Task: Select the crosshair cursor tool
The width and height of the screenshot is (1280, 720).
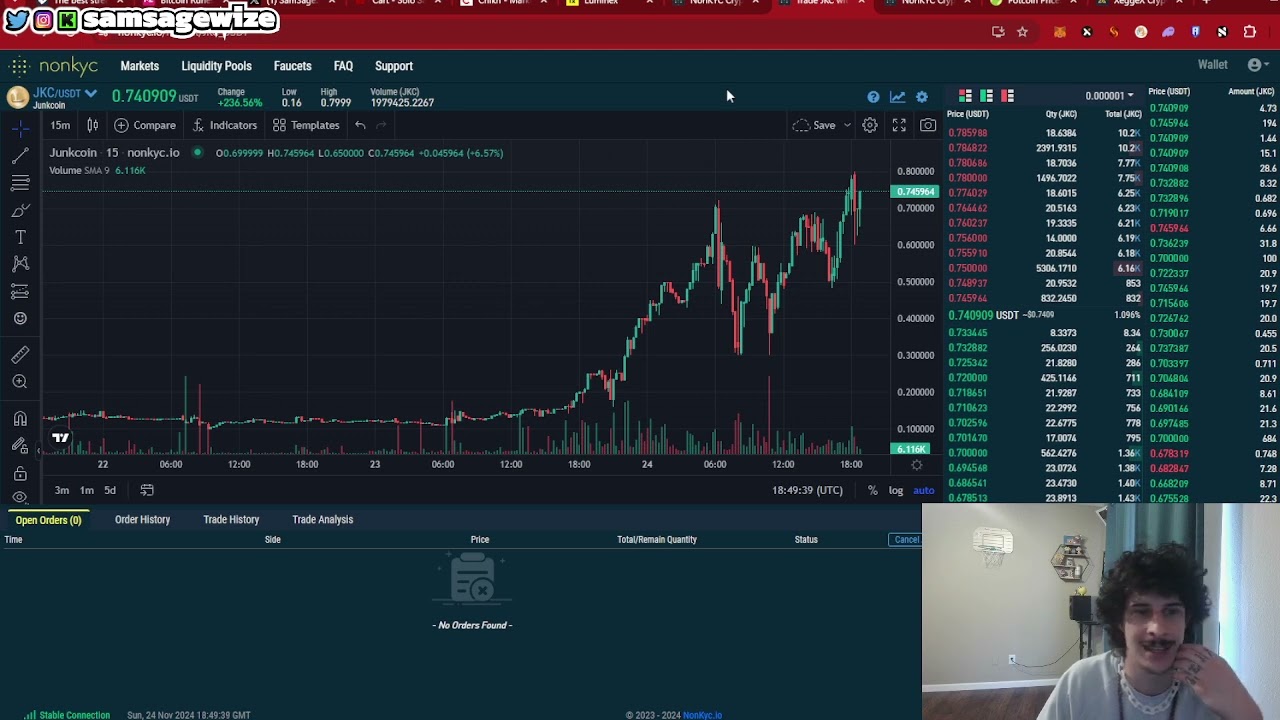Action: tap(20, 129)
